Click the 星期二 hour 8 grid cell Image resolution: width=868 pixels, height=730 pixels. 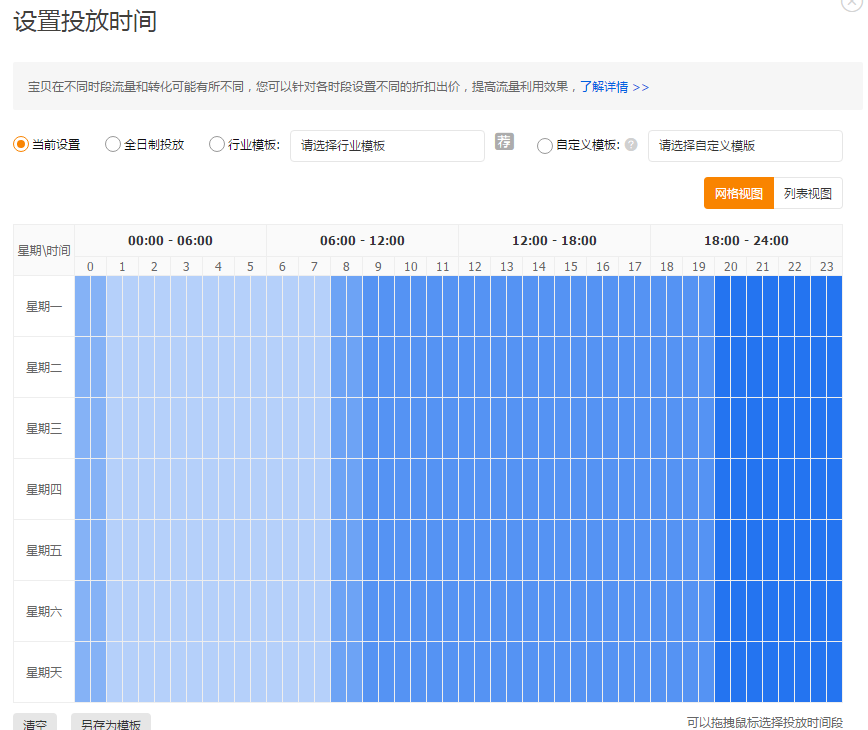[347, 367]
